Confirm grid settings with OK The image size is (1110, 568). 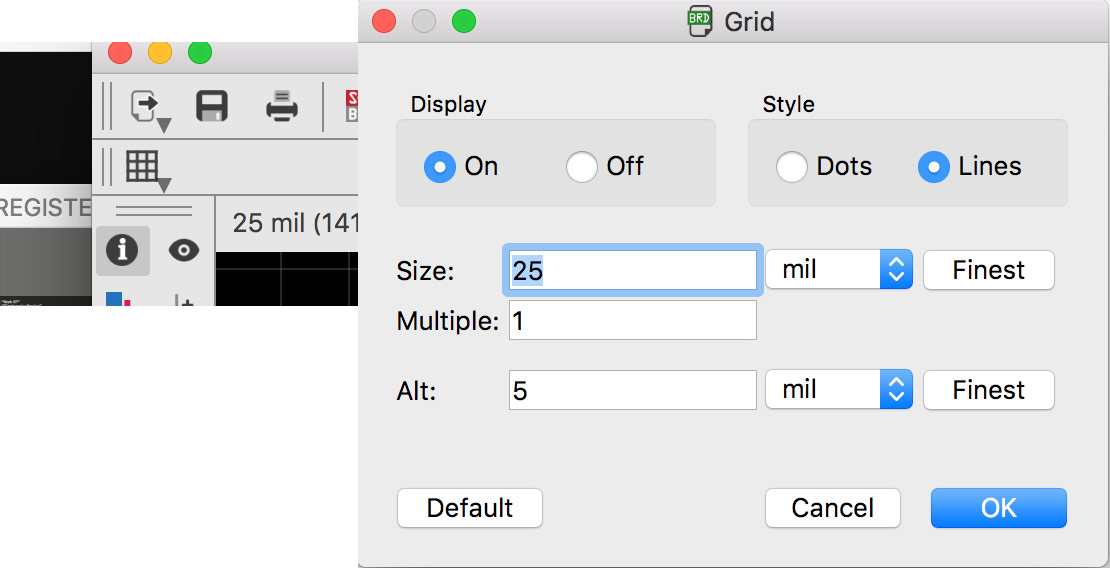998,508
